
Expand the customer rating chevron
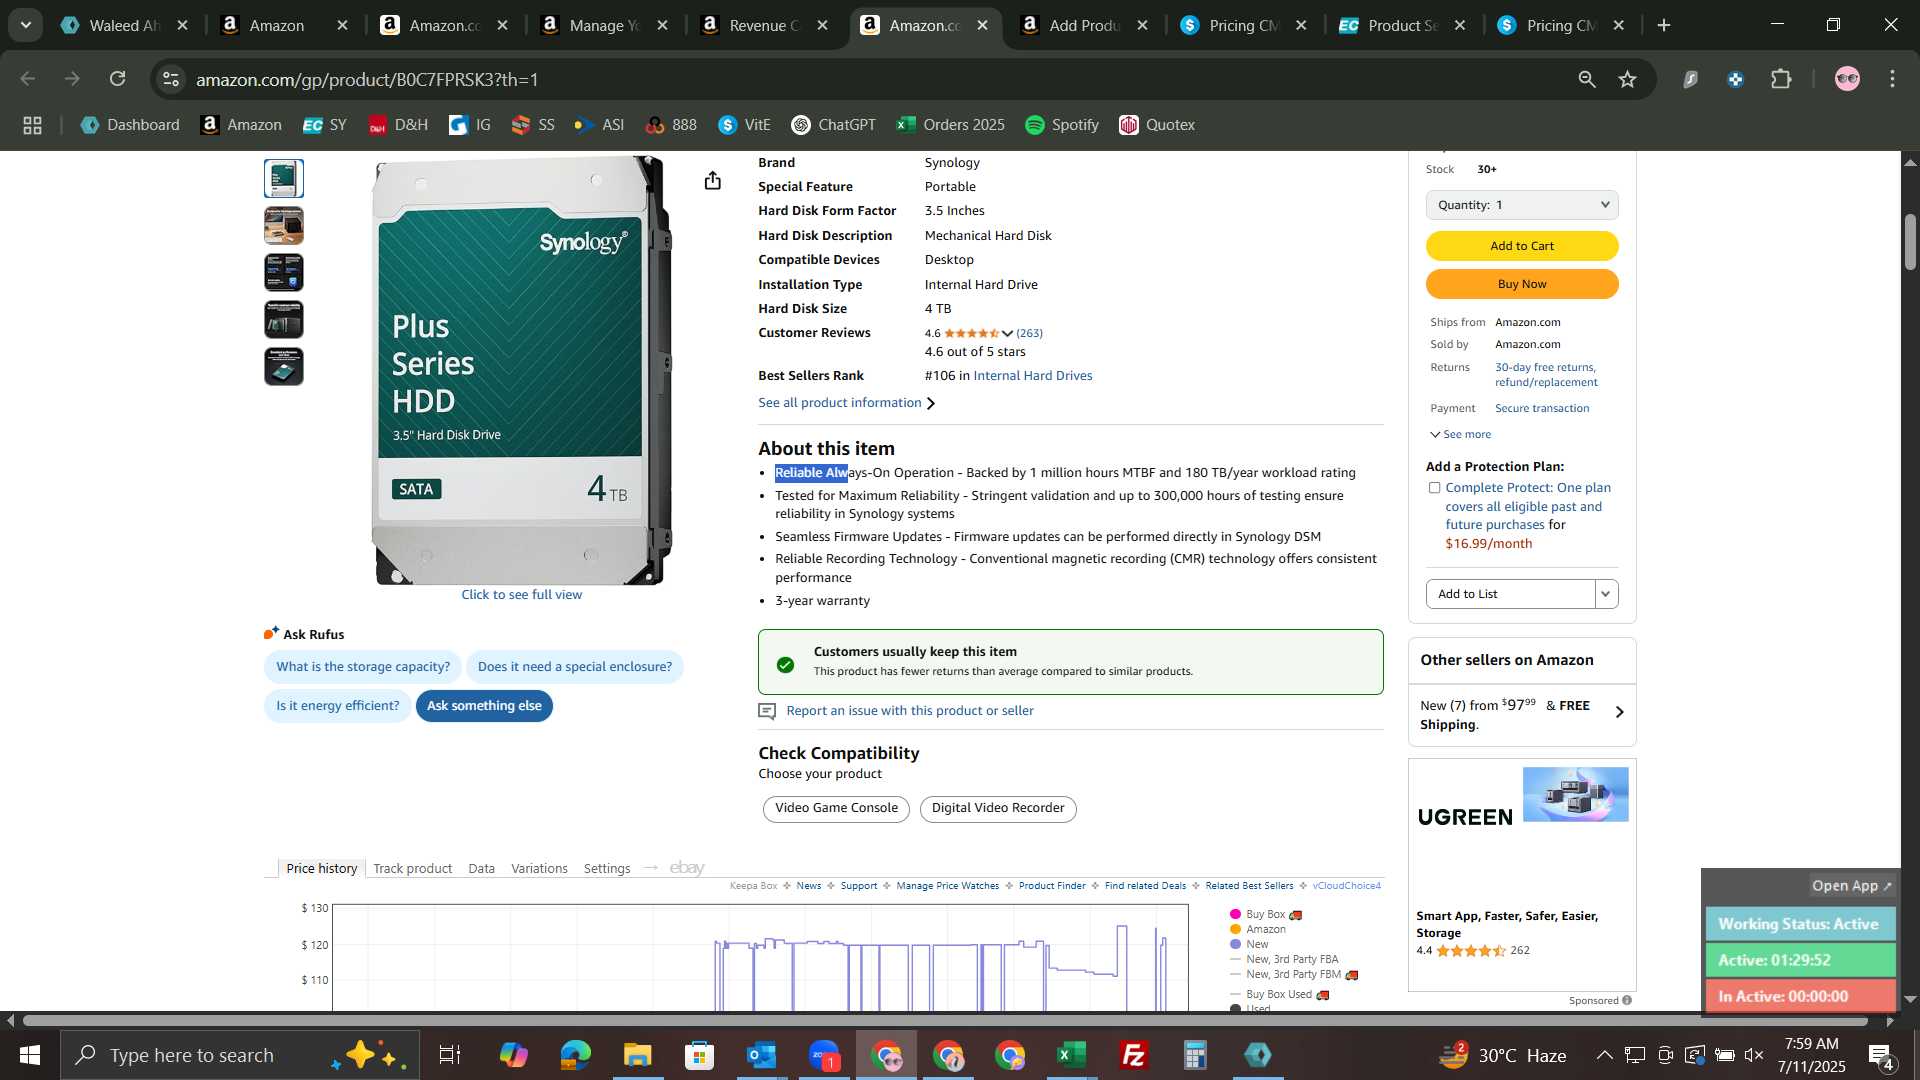[1007, 334]
